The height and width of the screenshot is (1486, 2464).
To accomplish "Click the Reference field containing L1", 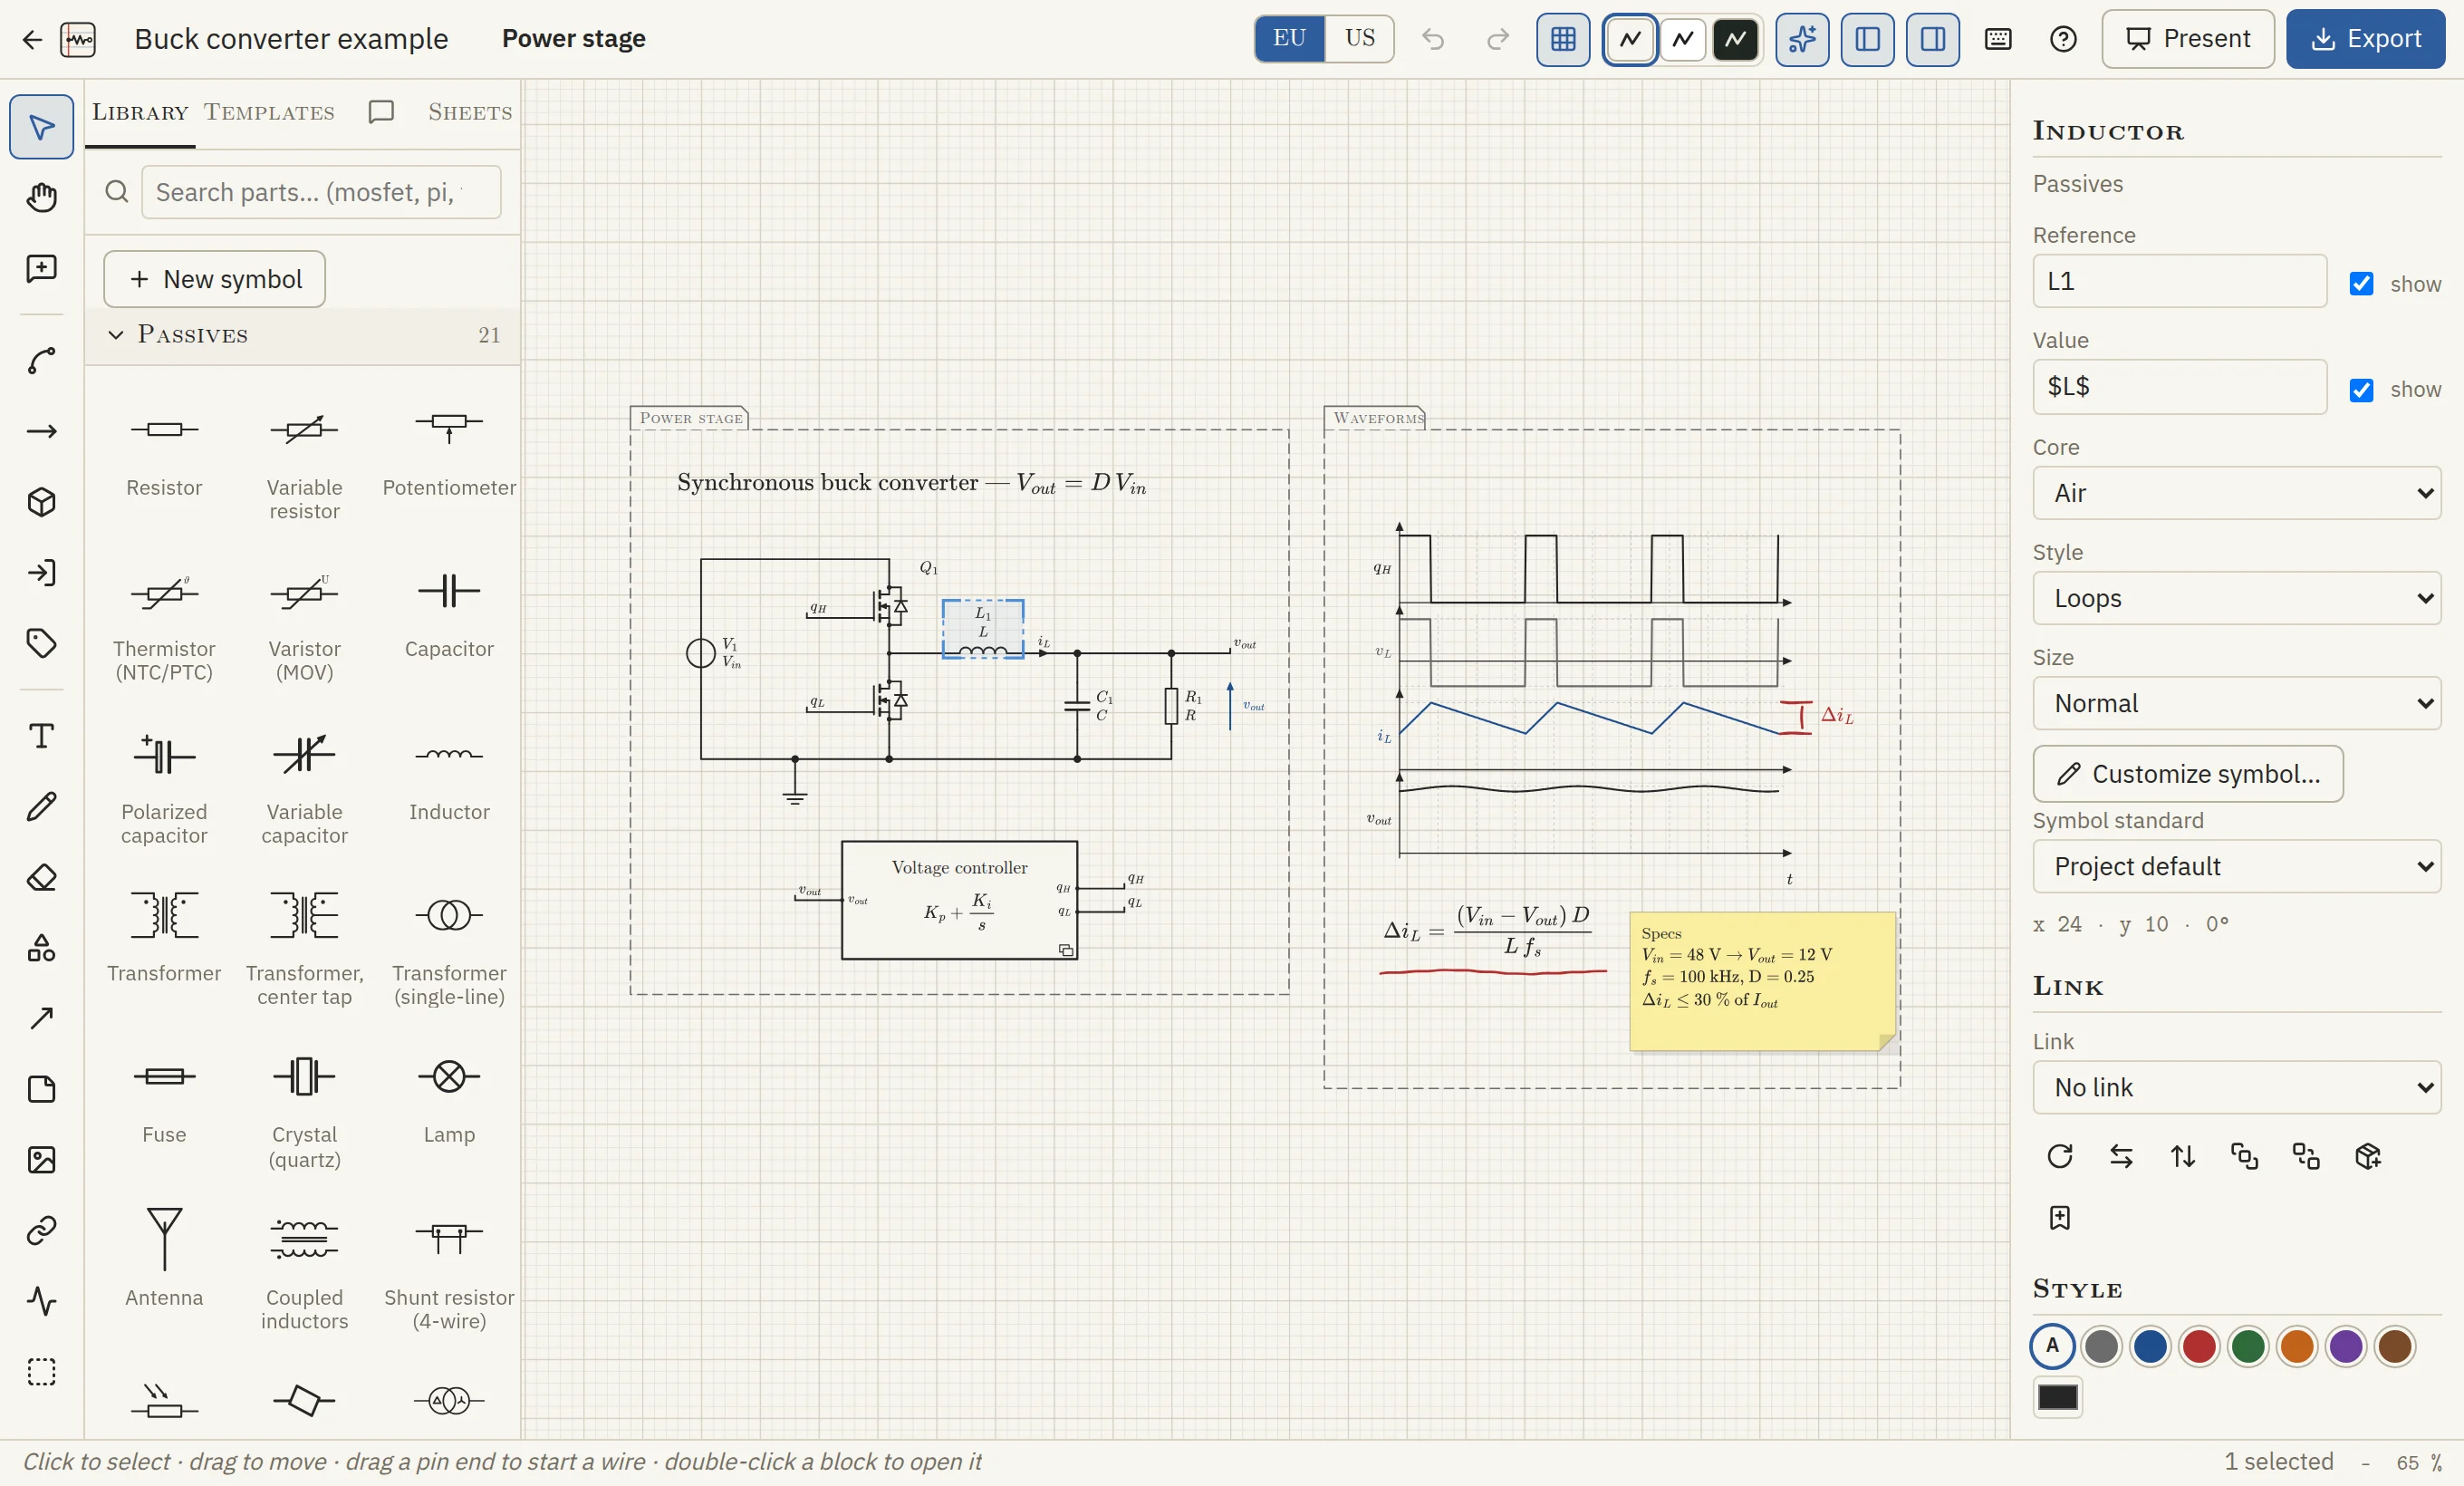I will tap(2179, 281).
